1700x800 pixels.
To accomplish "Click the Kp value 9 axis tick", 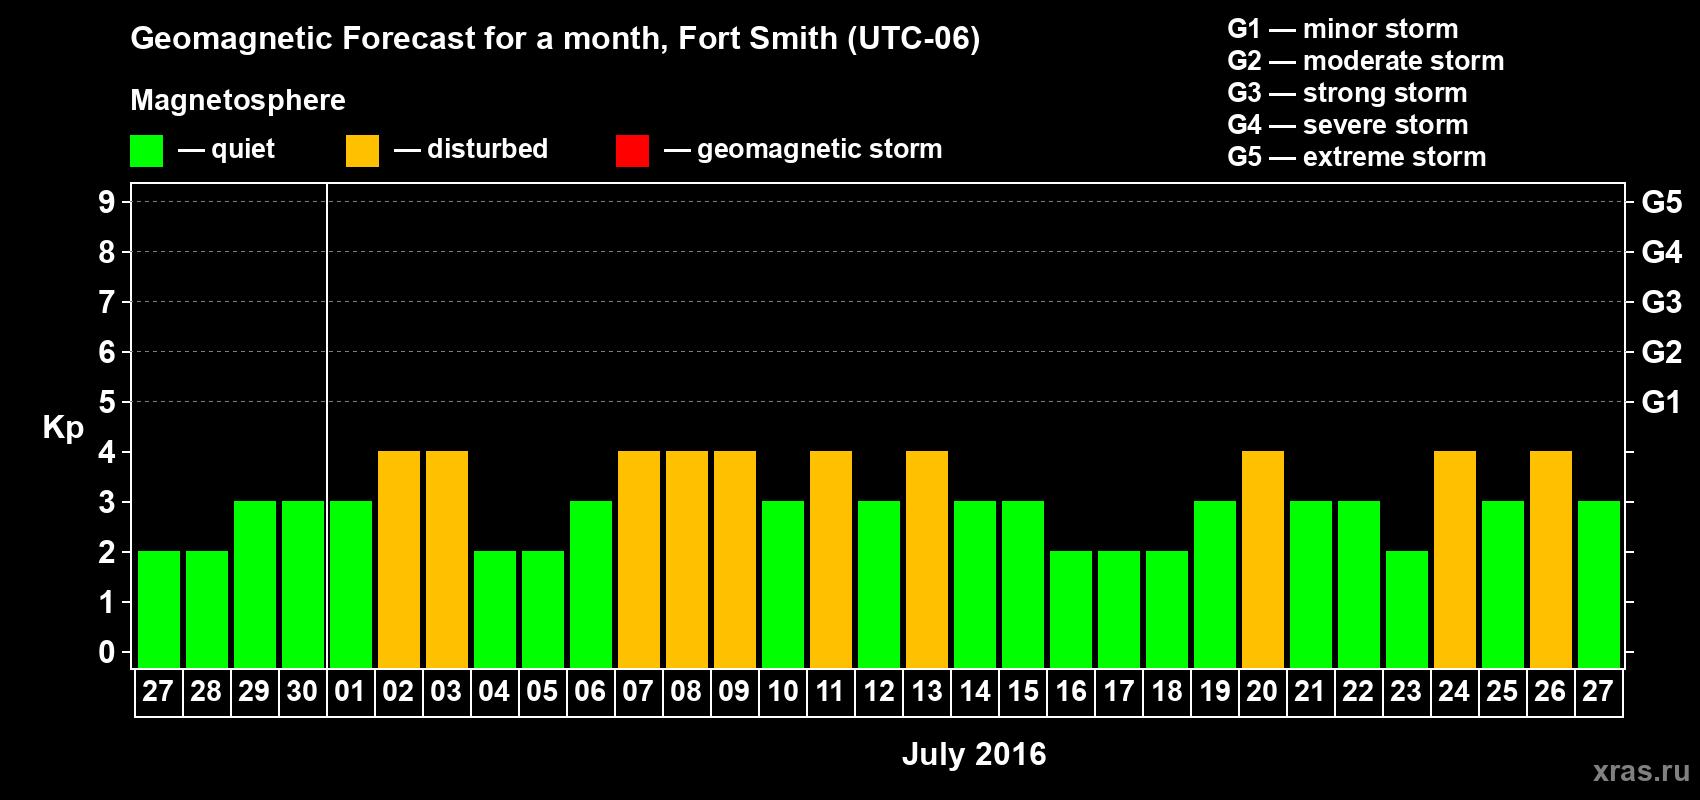I will [107, 202].
